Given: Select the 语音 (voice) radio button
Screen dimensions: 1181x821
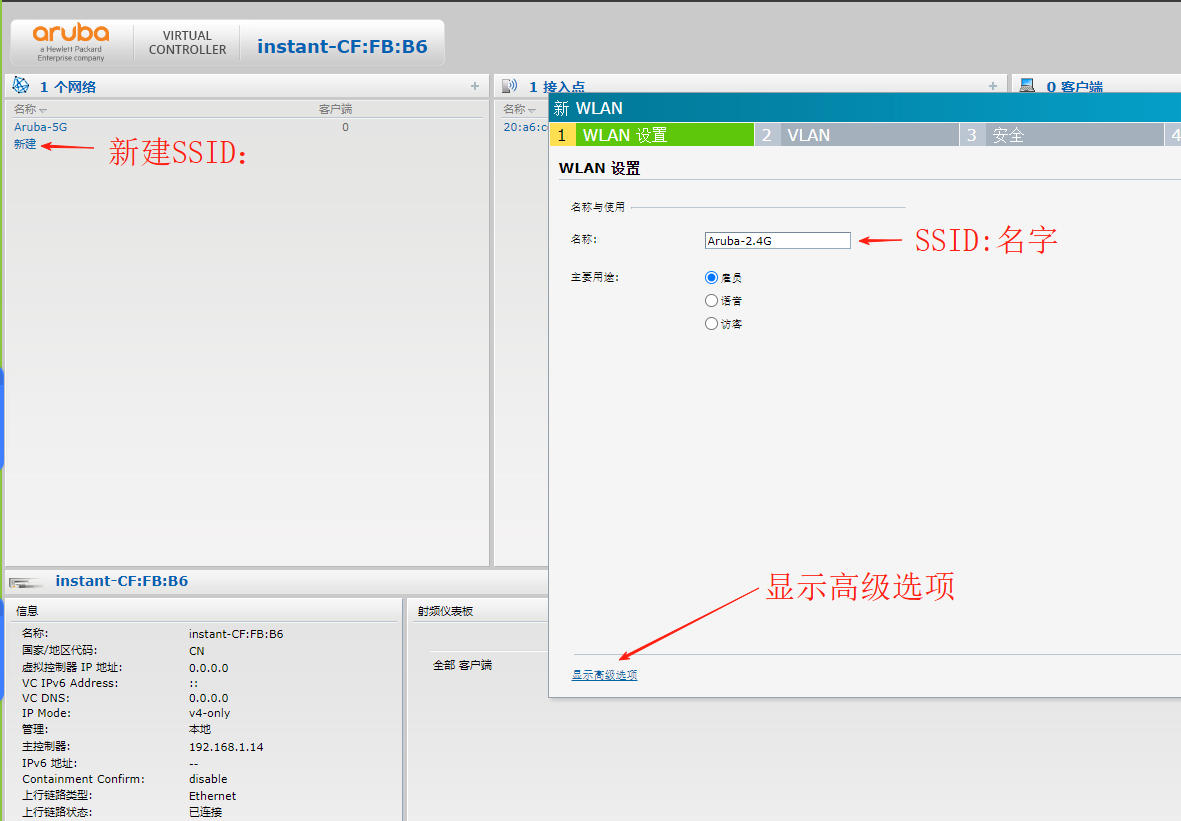Looking at the screenshot, I should (711, 301).
